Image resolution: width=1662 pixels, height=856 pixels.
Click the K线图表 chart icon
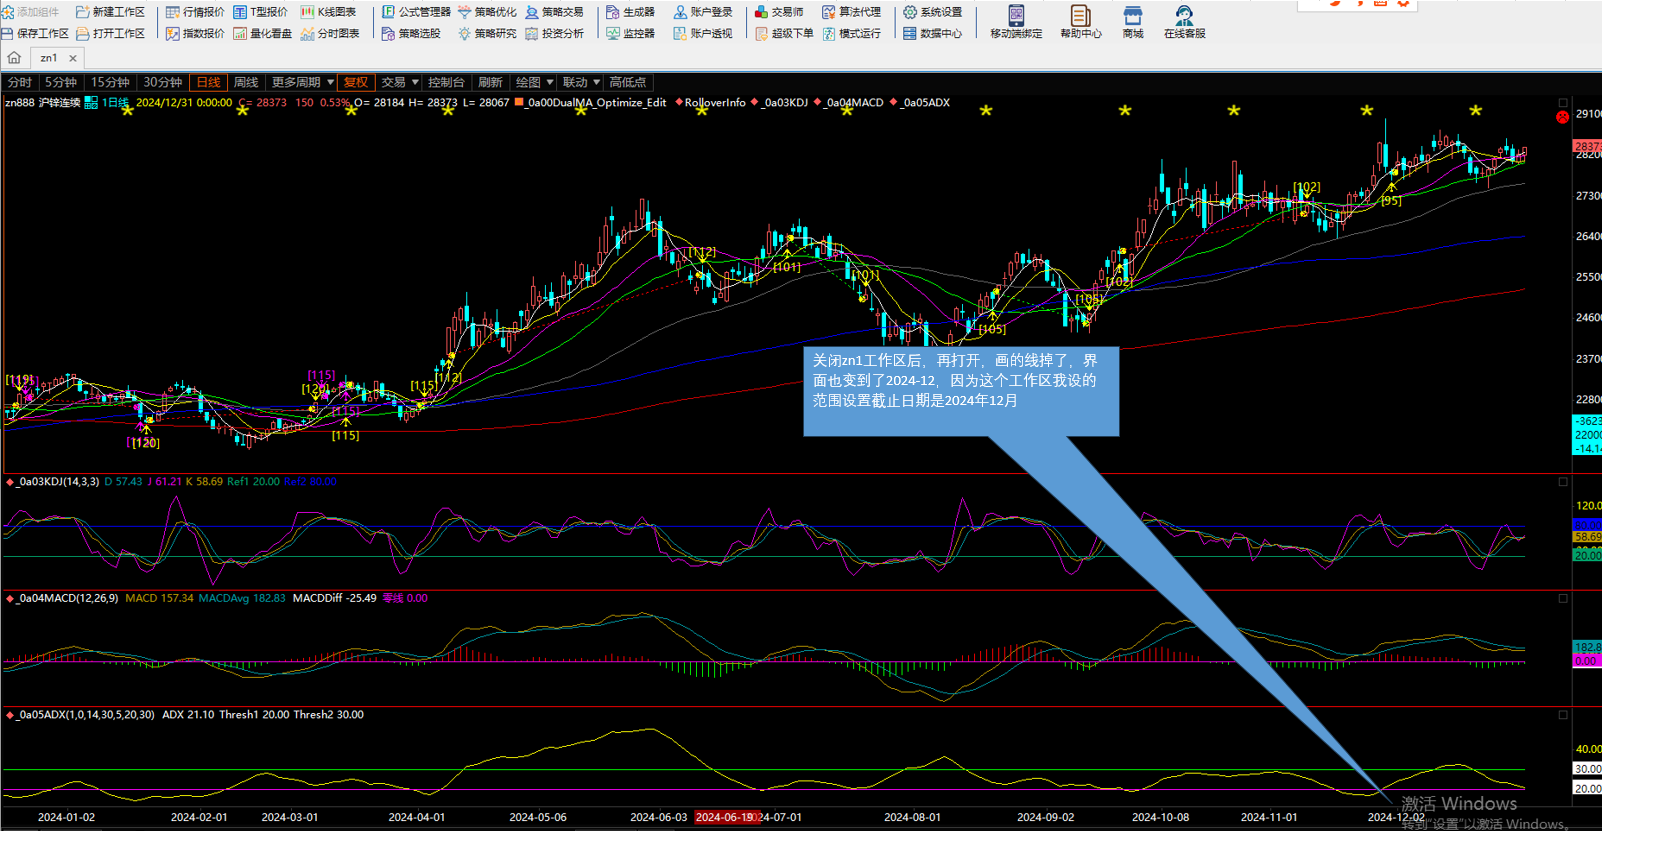308,12
